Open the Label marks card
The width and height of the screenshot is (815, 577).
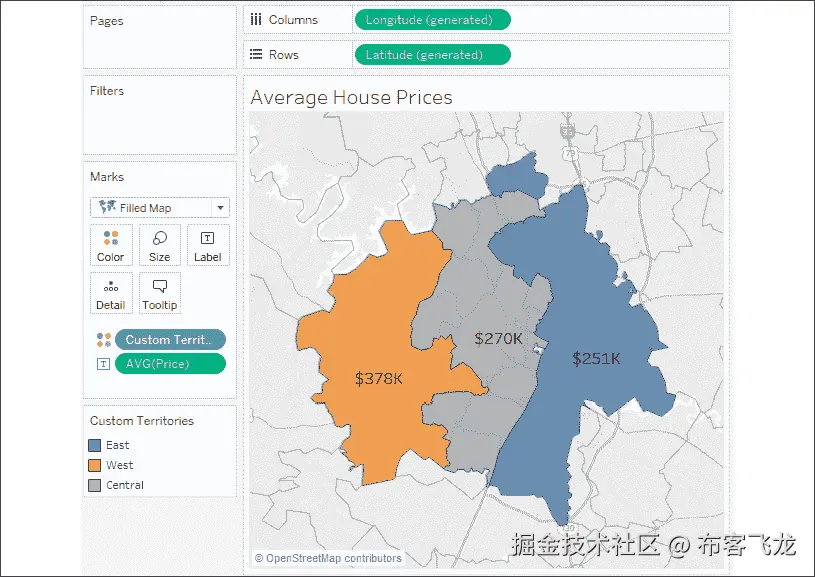[208, 245]
